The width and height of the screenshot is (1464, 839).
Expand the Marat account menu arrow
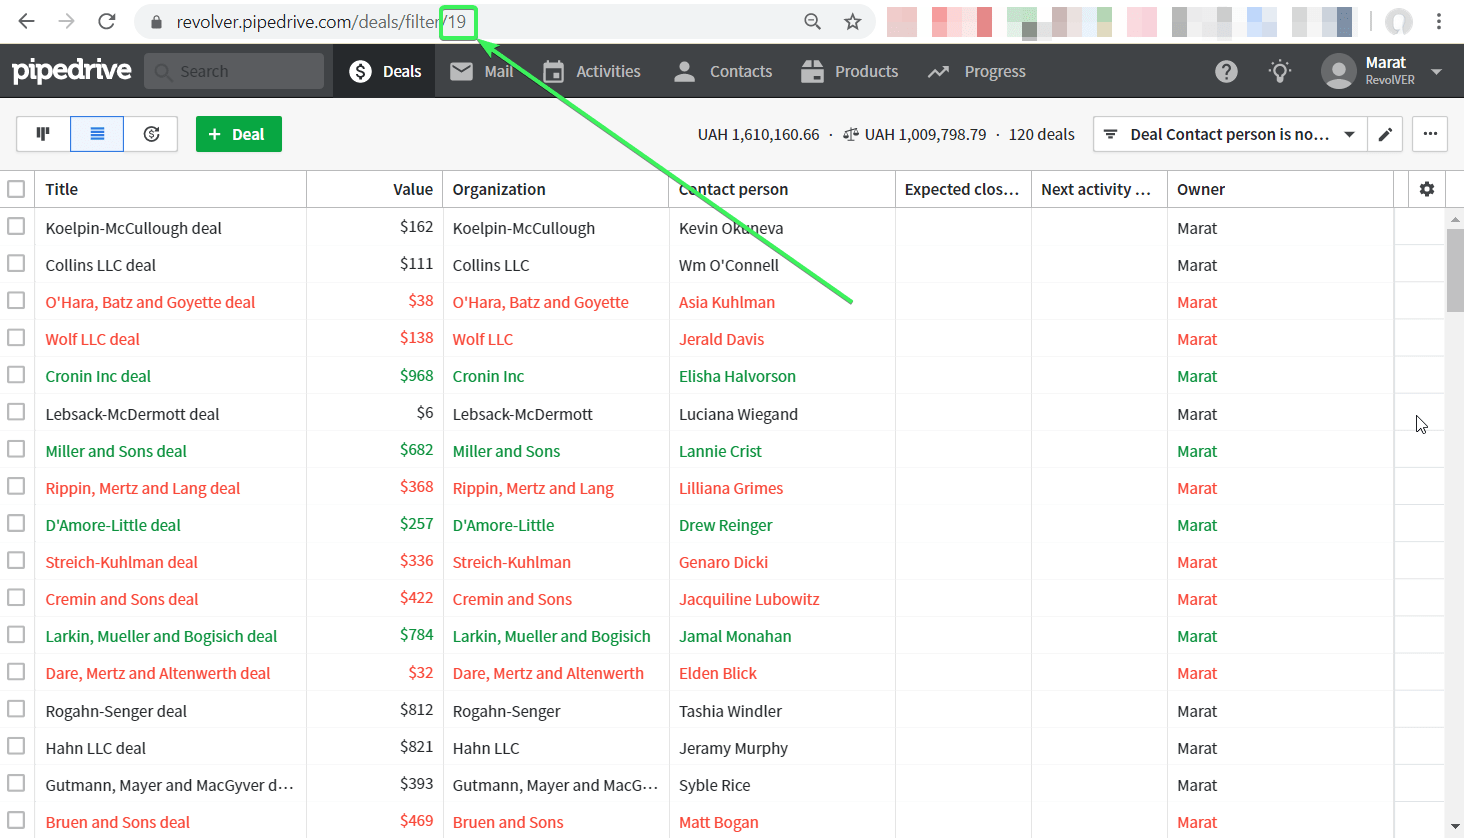(x=1437, y=71)
